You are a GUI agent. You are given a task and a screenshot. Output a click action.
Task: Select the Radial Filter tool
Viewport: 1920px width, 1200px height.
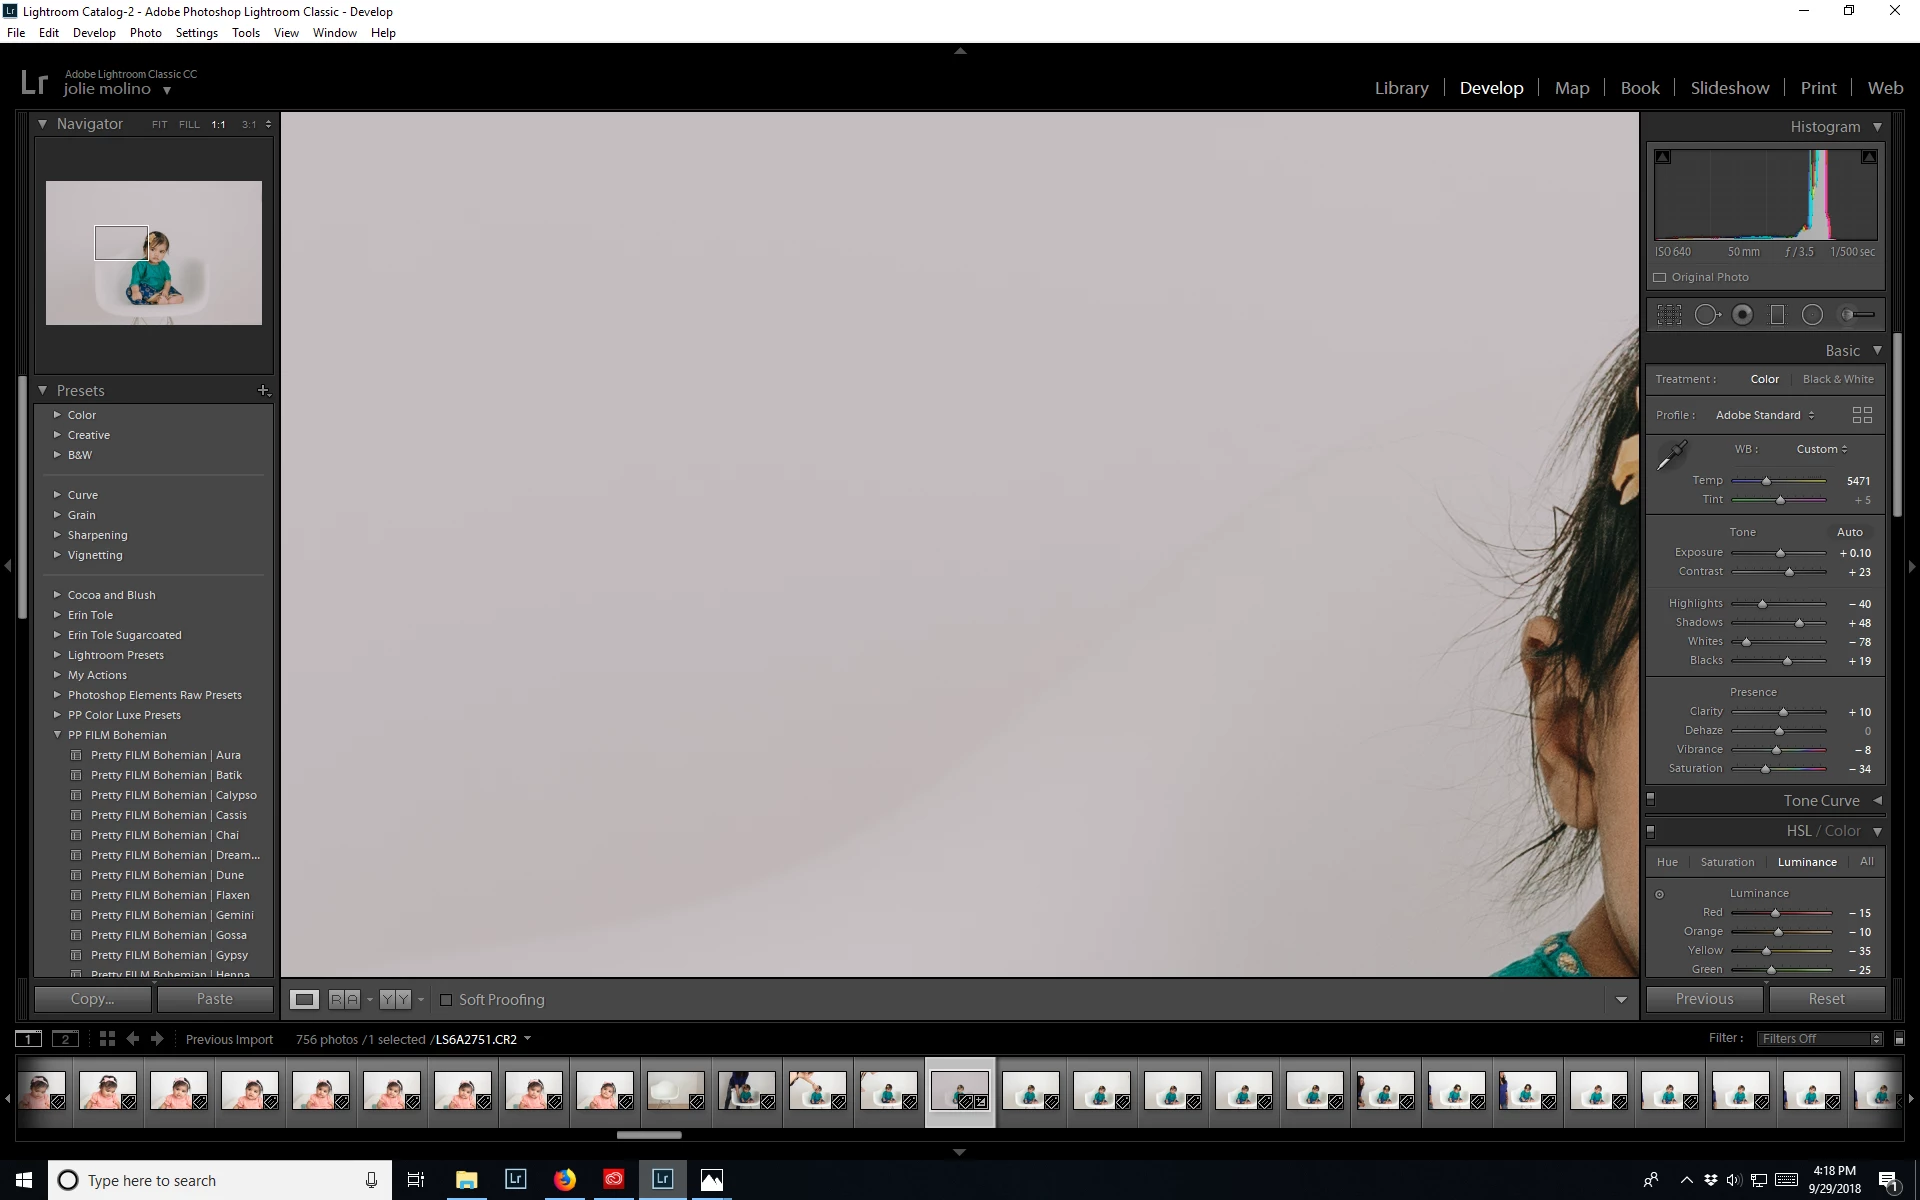pyautogui.click(x=1812, y=315)
